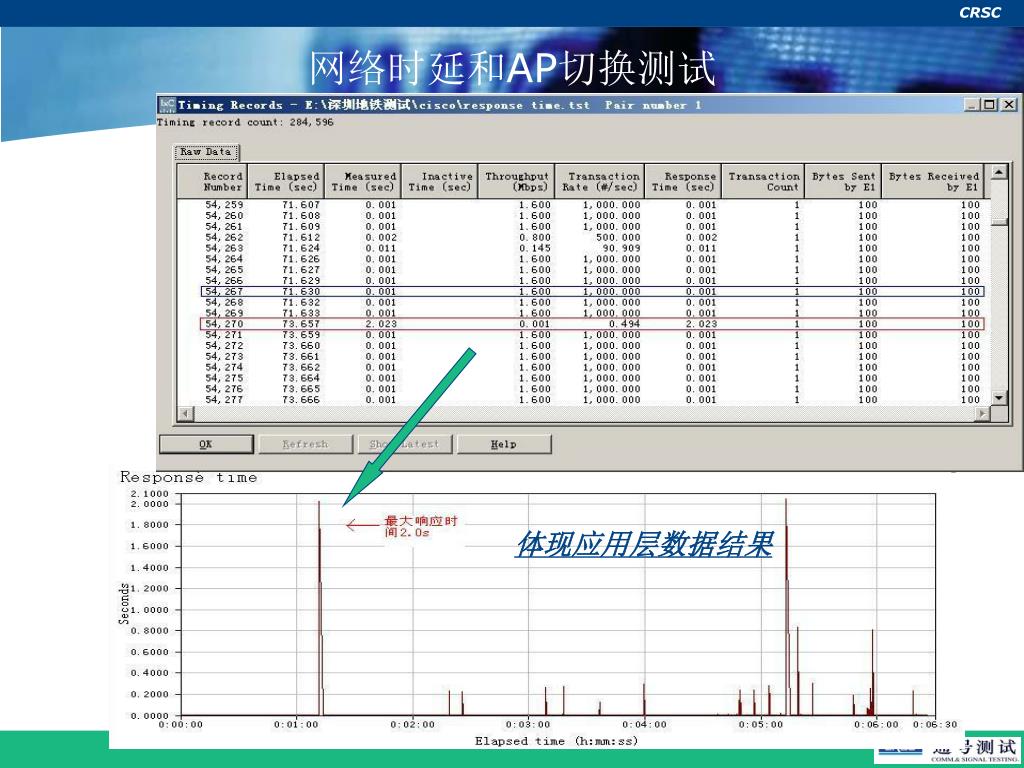Click the Response time chart title
Viewport: 1024px width, 768px height.
[x=189, y=477]
